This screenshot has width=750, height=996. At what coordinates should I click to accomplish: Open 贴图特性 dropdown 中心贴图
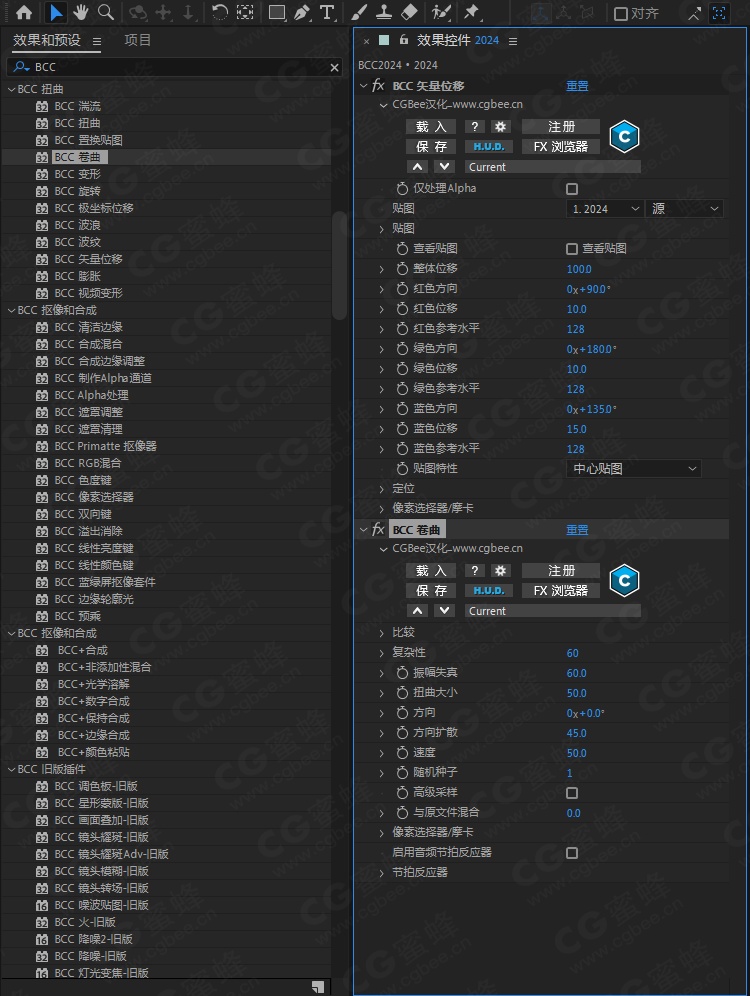[x=633, y=469]
